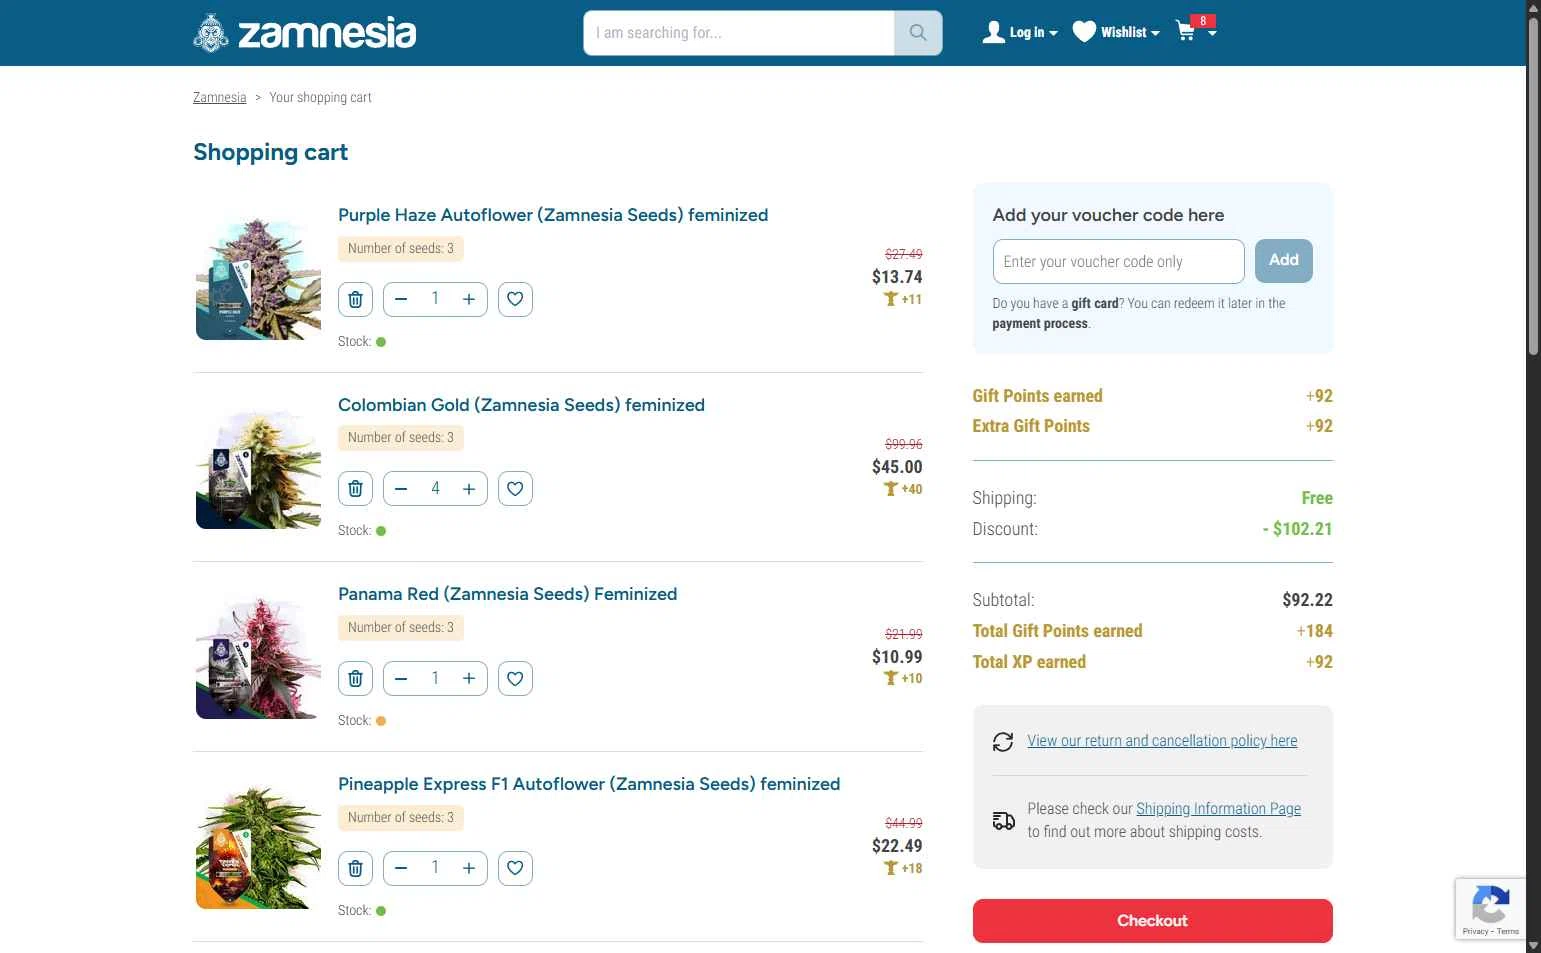Click the Shopping cart heading

coord(270,152)
